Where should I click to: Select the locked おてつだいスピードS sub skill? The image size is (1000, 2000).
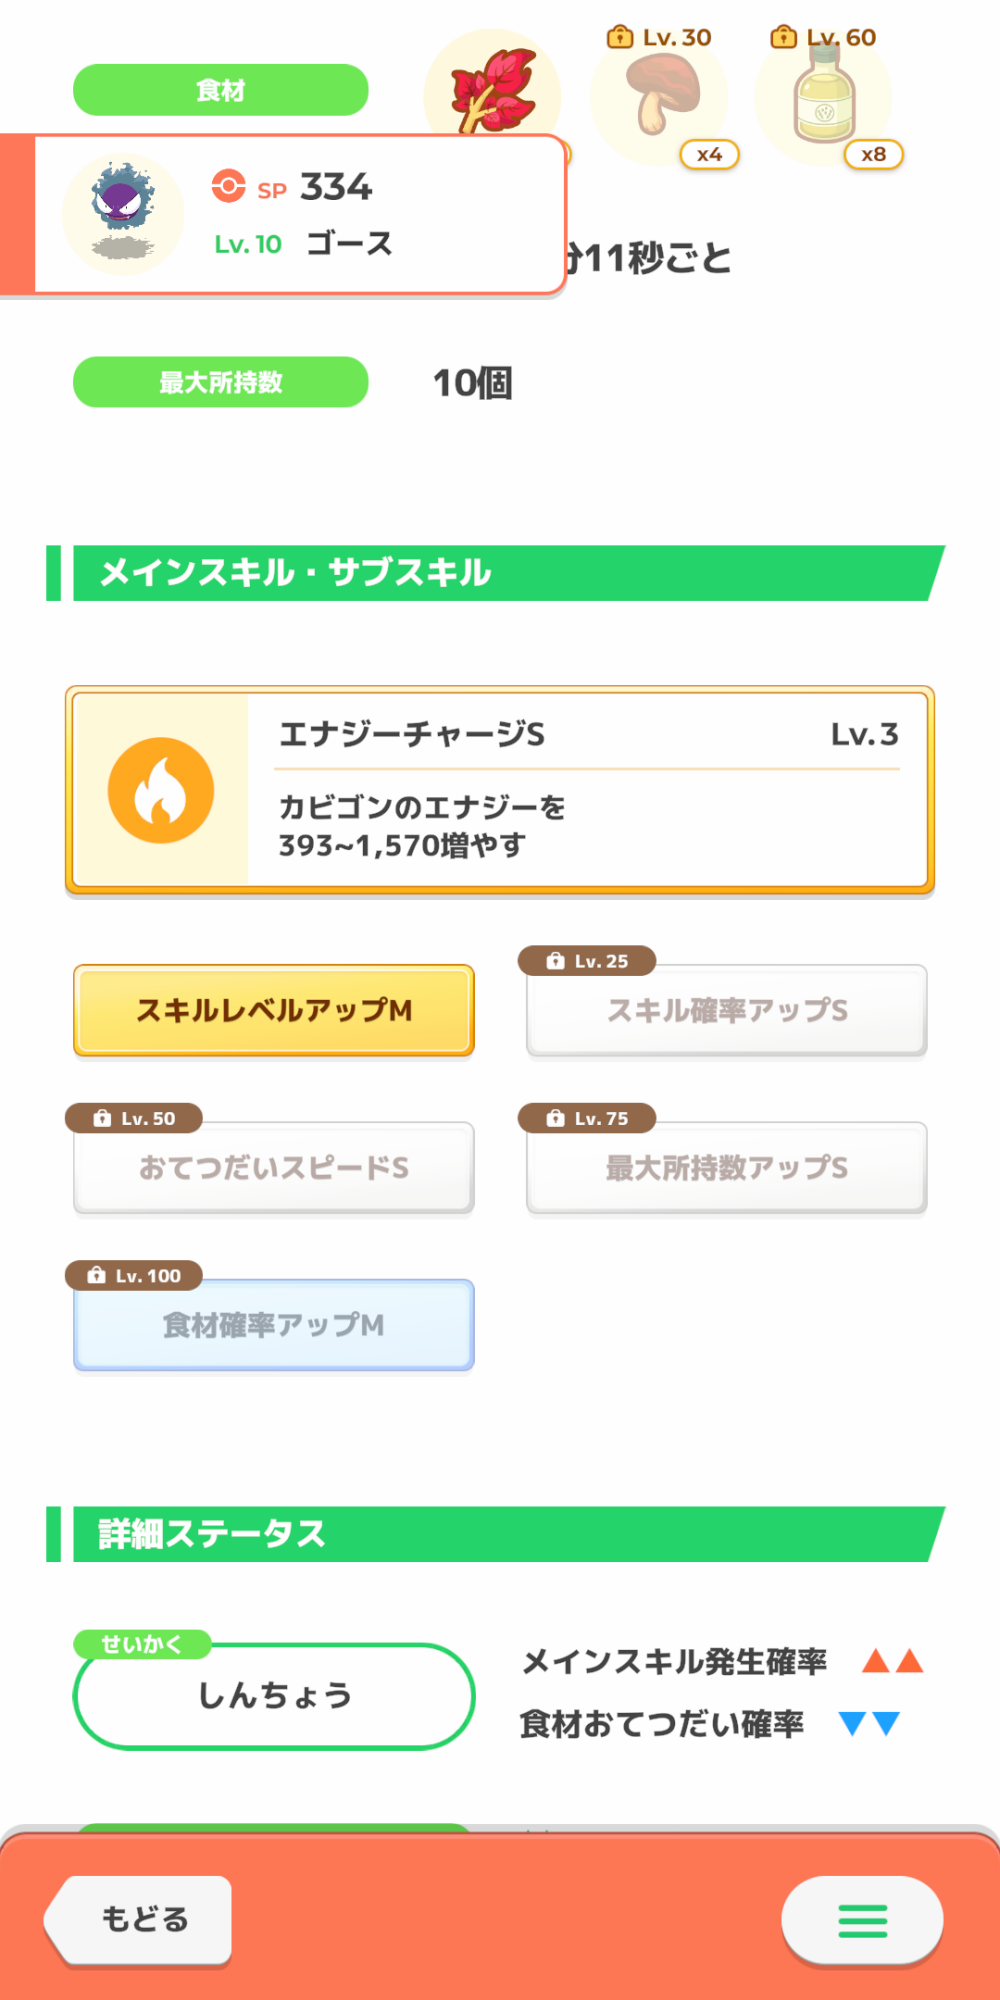pos(274,1167)
